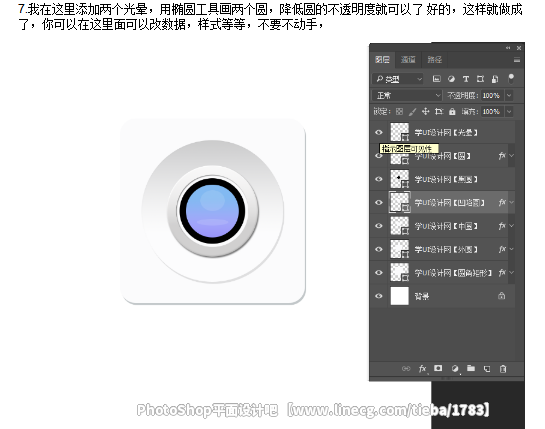
Task: Click fx badge on 凹陷圆 layer
Action: [502, 202]
